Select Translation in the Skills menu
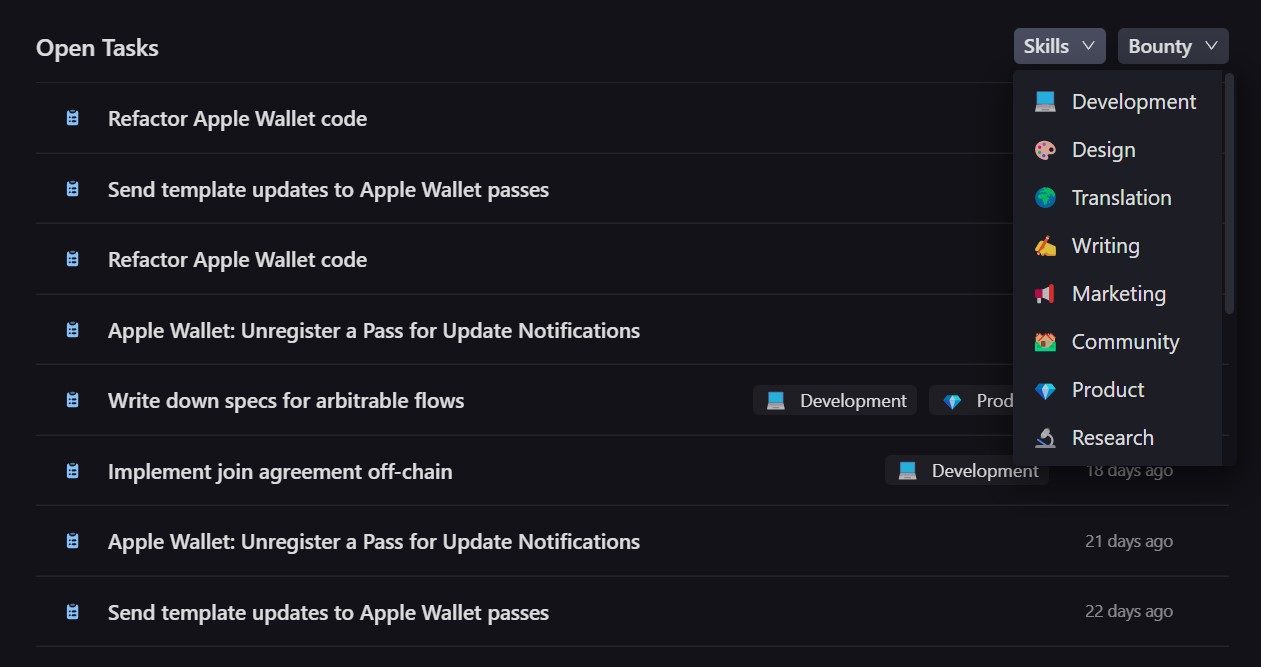Screen dimensions: 1261x667 tap(1121, 198)
